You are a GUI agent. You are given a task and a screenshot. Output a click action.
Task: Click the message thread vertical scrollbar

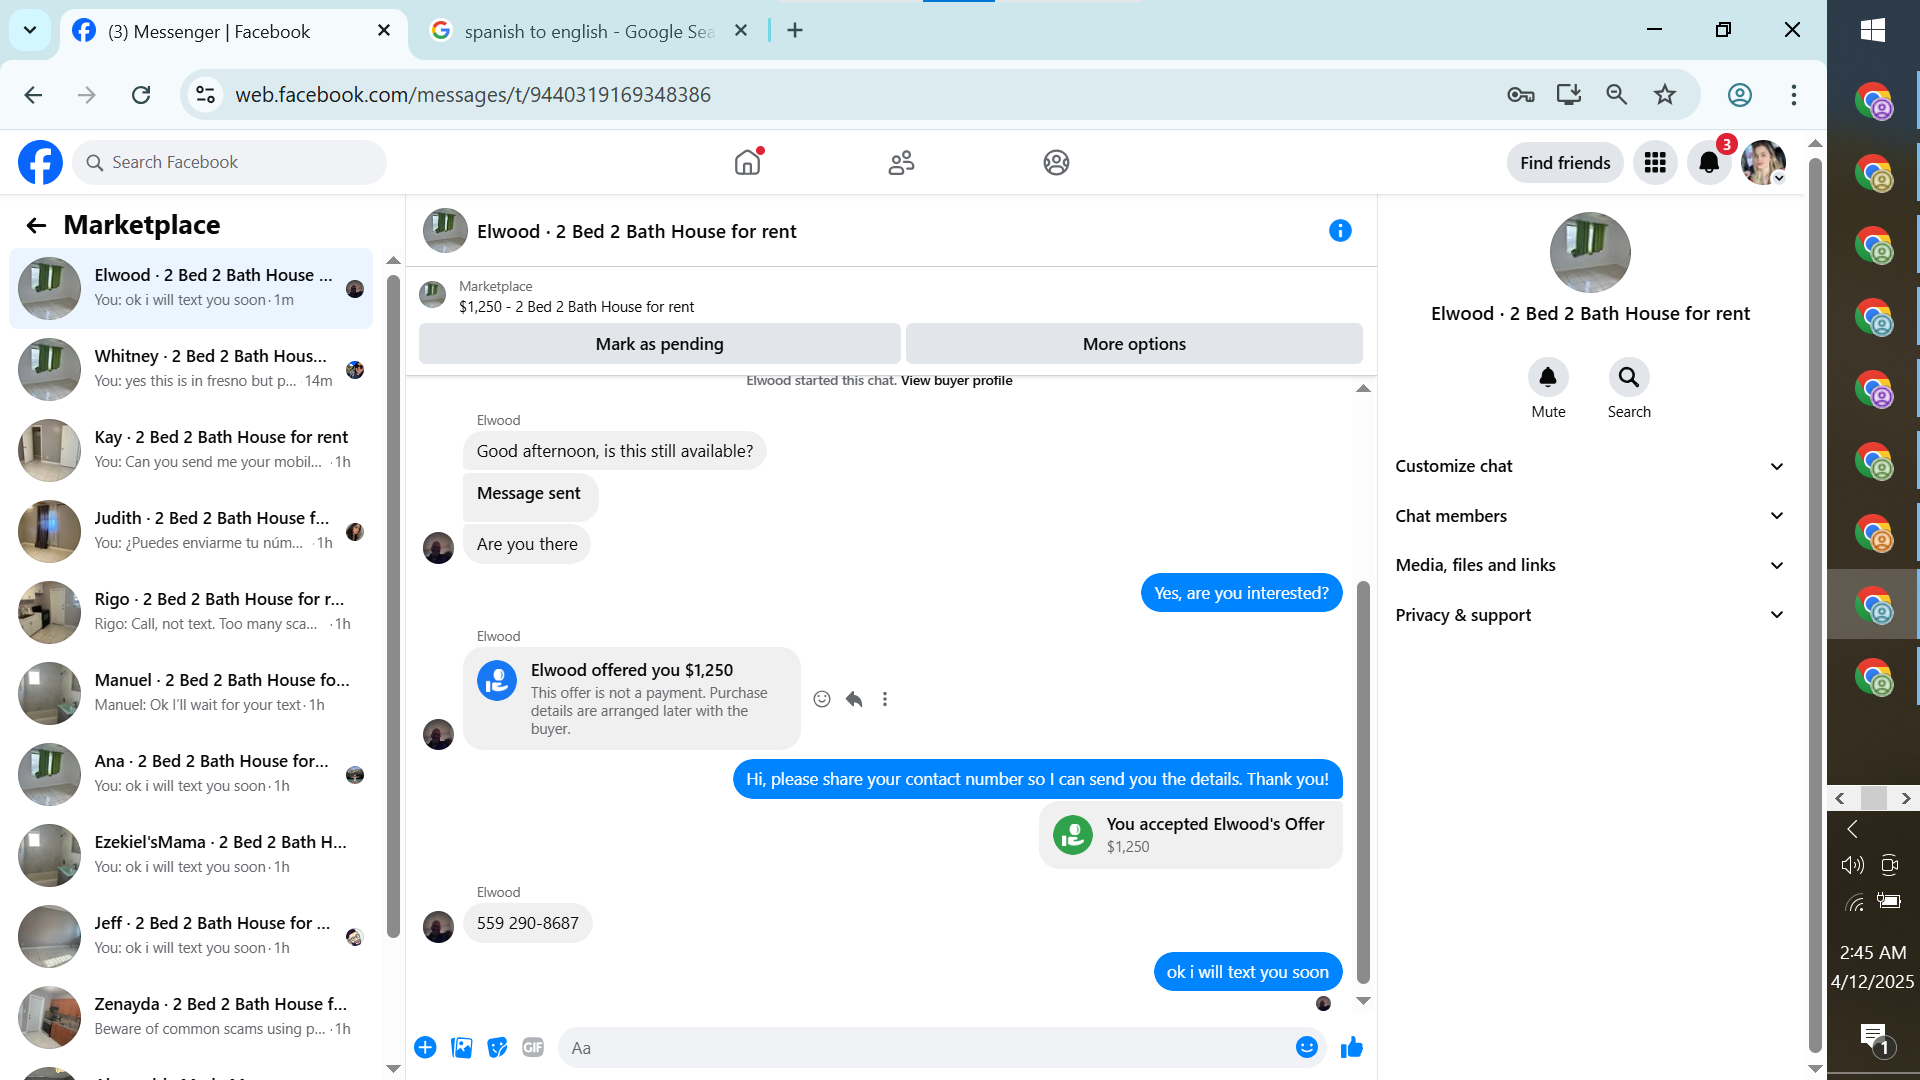[x=1363, y=782]
